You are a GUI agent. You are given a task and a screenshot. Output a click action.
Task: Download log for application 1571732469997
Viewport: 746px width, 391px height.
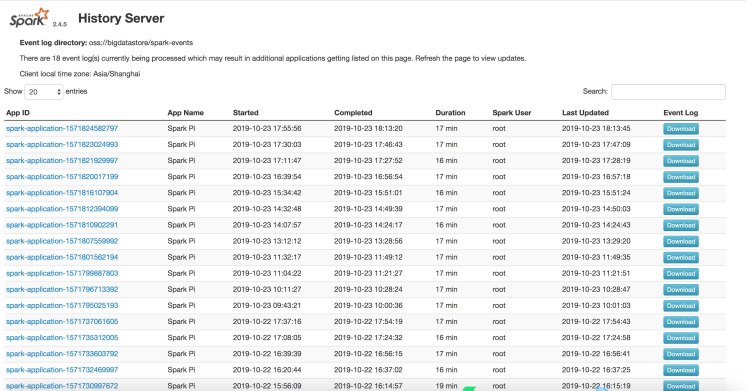[681, 370]
